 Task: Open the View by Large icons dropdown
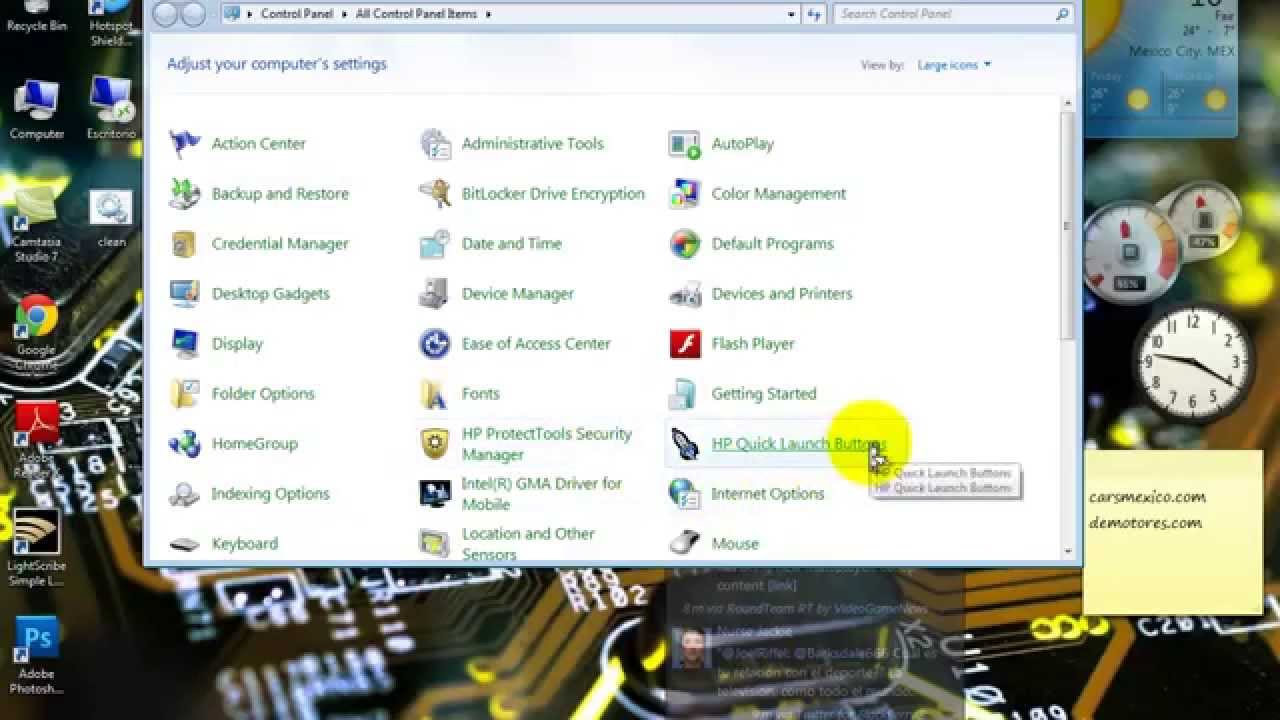pyautogui.click(x=955, y=65)
